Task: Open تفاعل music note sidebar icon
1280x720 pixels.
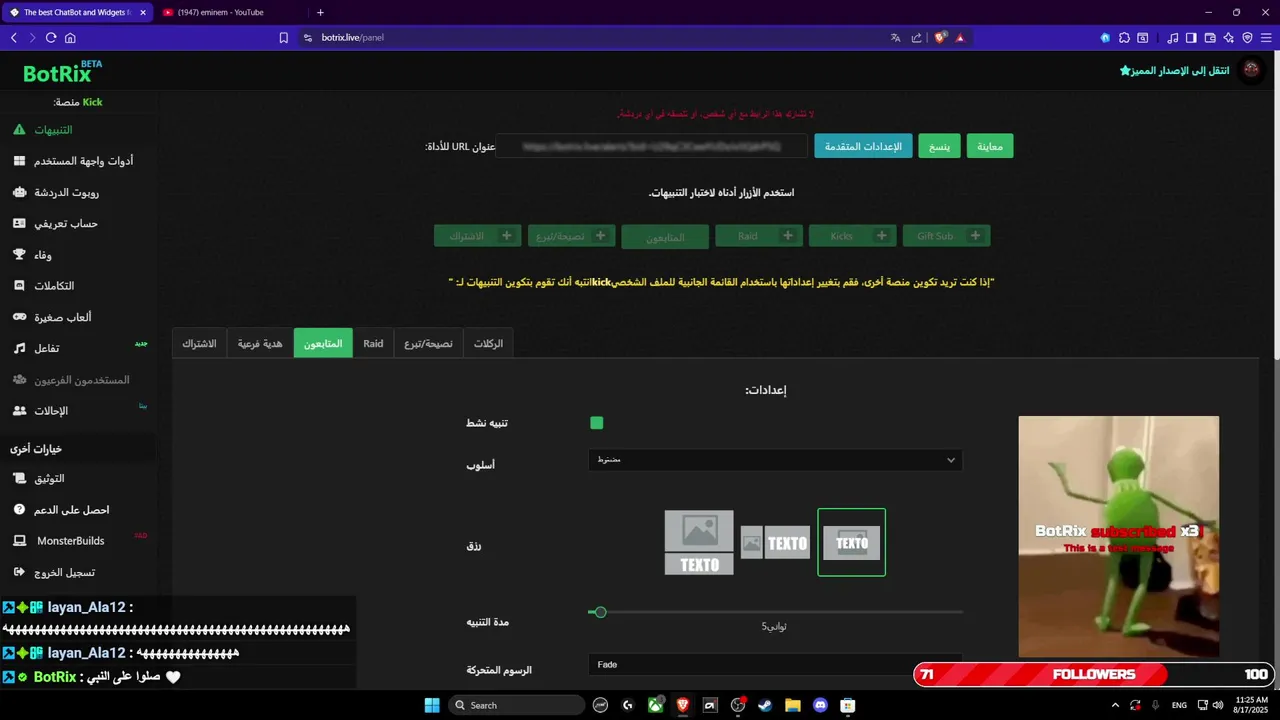Action: pyautogui.click(x=19, y=348)
